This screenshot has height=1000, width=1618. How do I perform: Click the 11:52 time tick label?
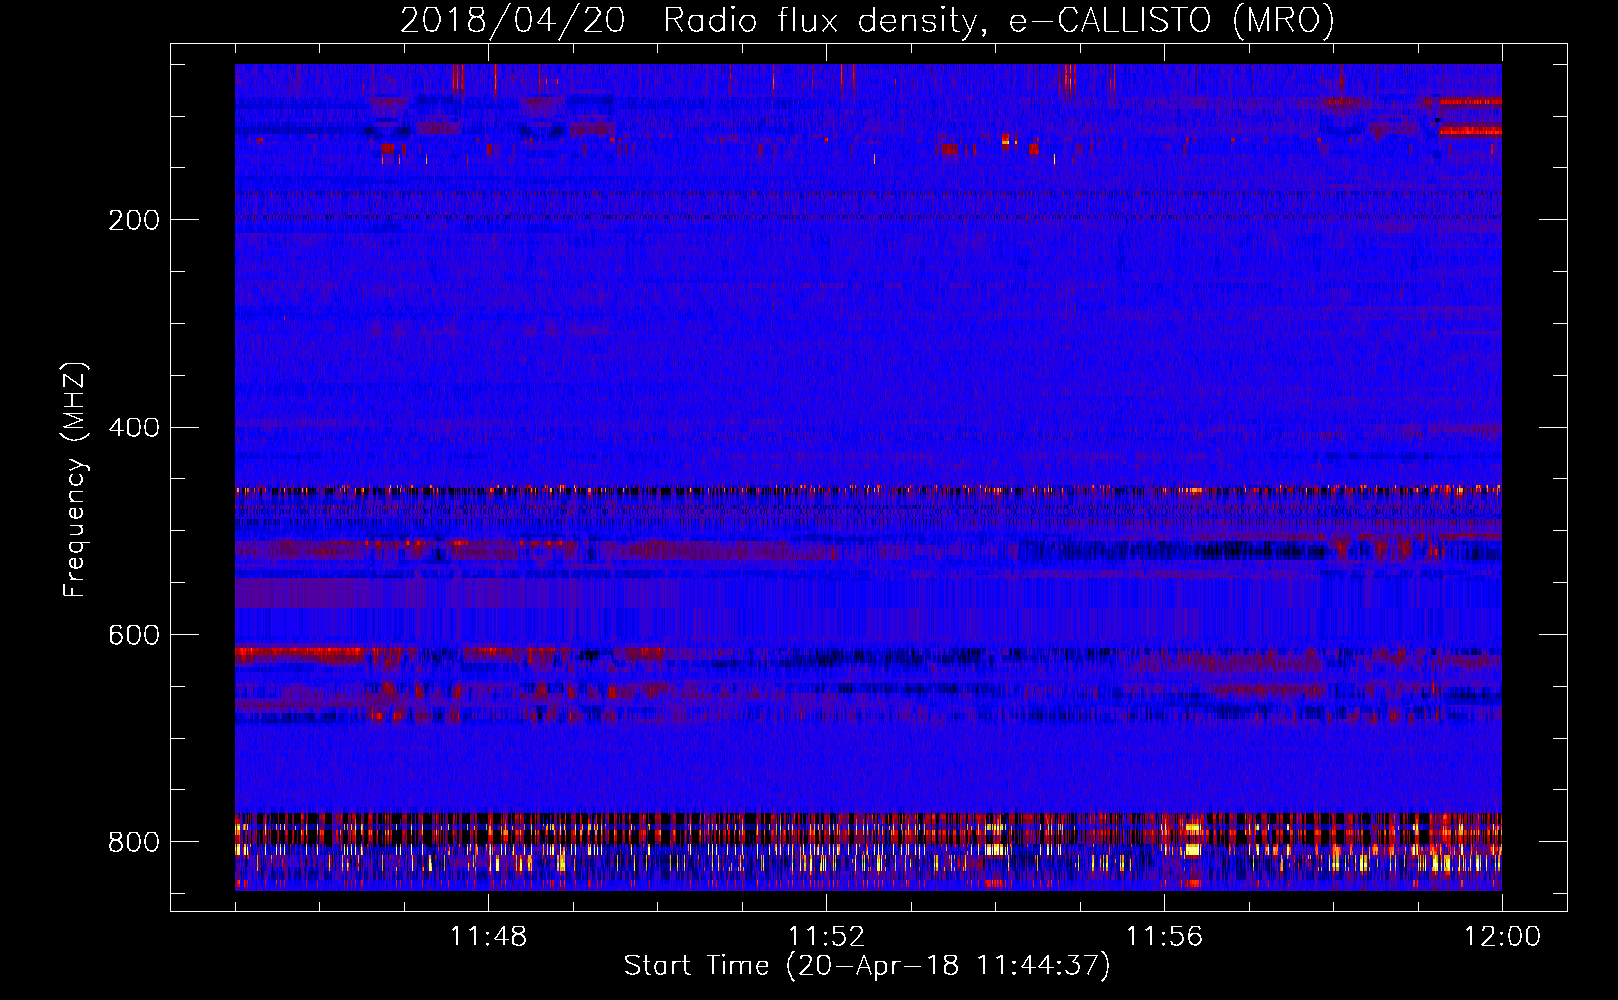coord(826,937)
